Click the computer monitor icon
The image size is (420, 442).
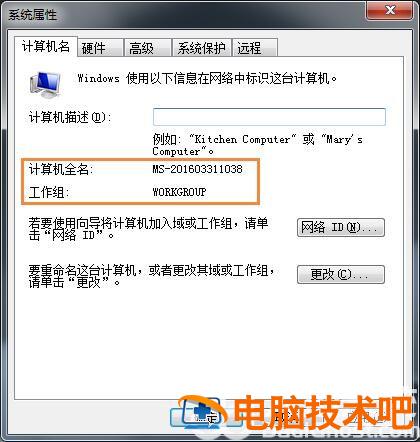click(x=45, y=85)
